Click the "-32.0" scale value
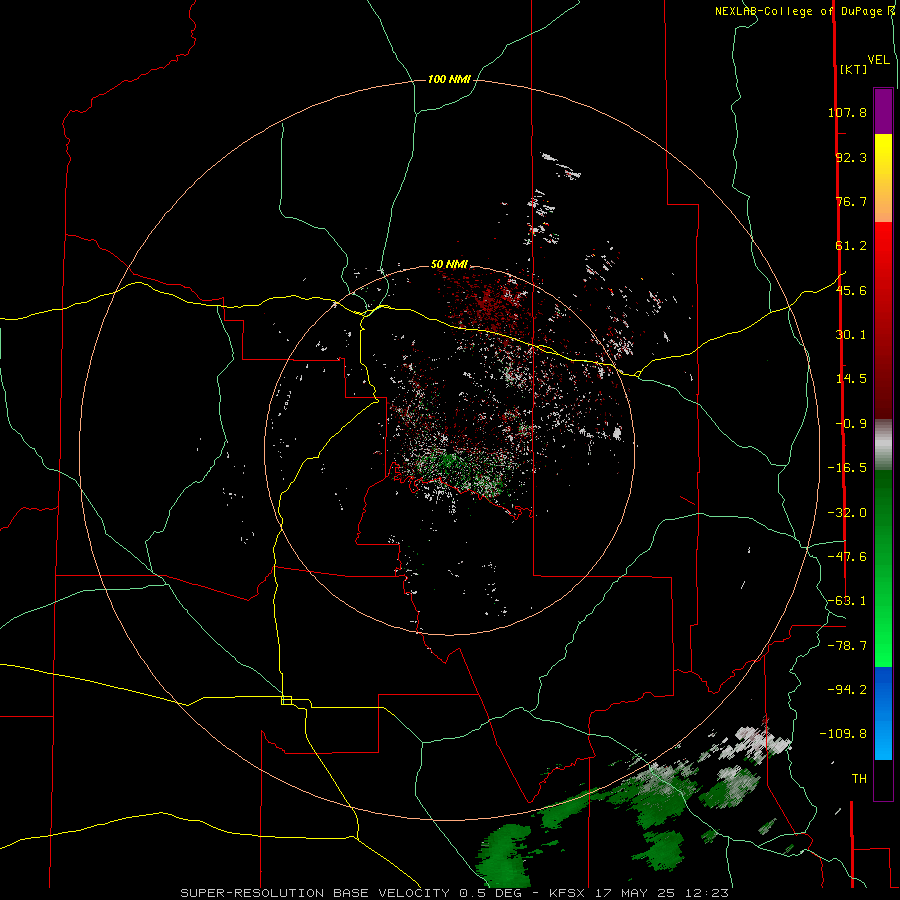 (847, 513)
